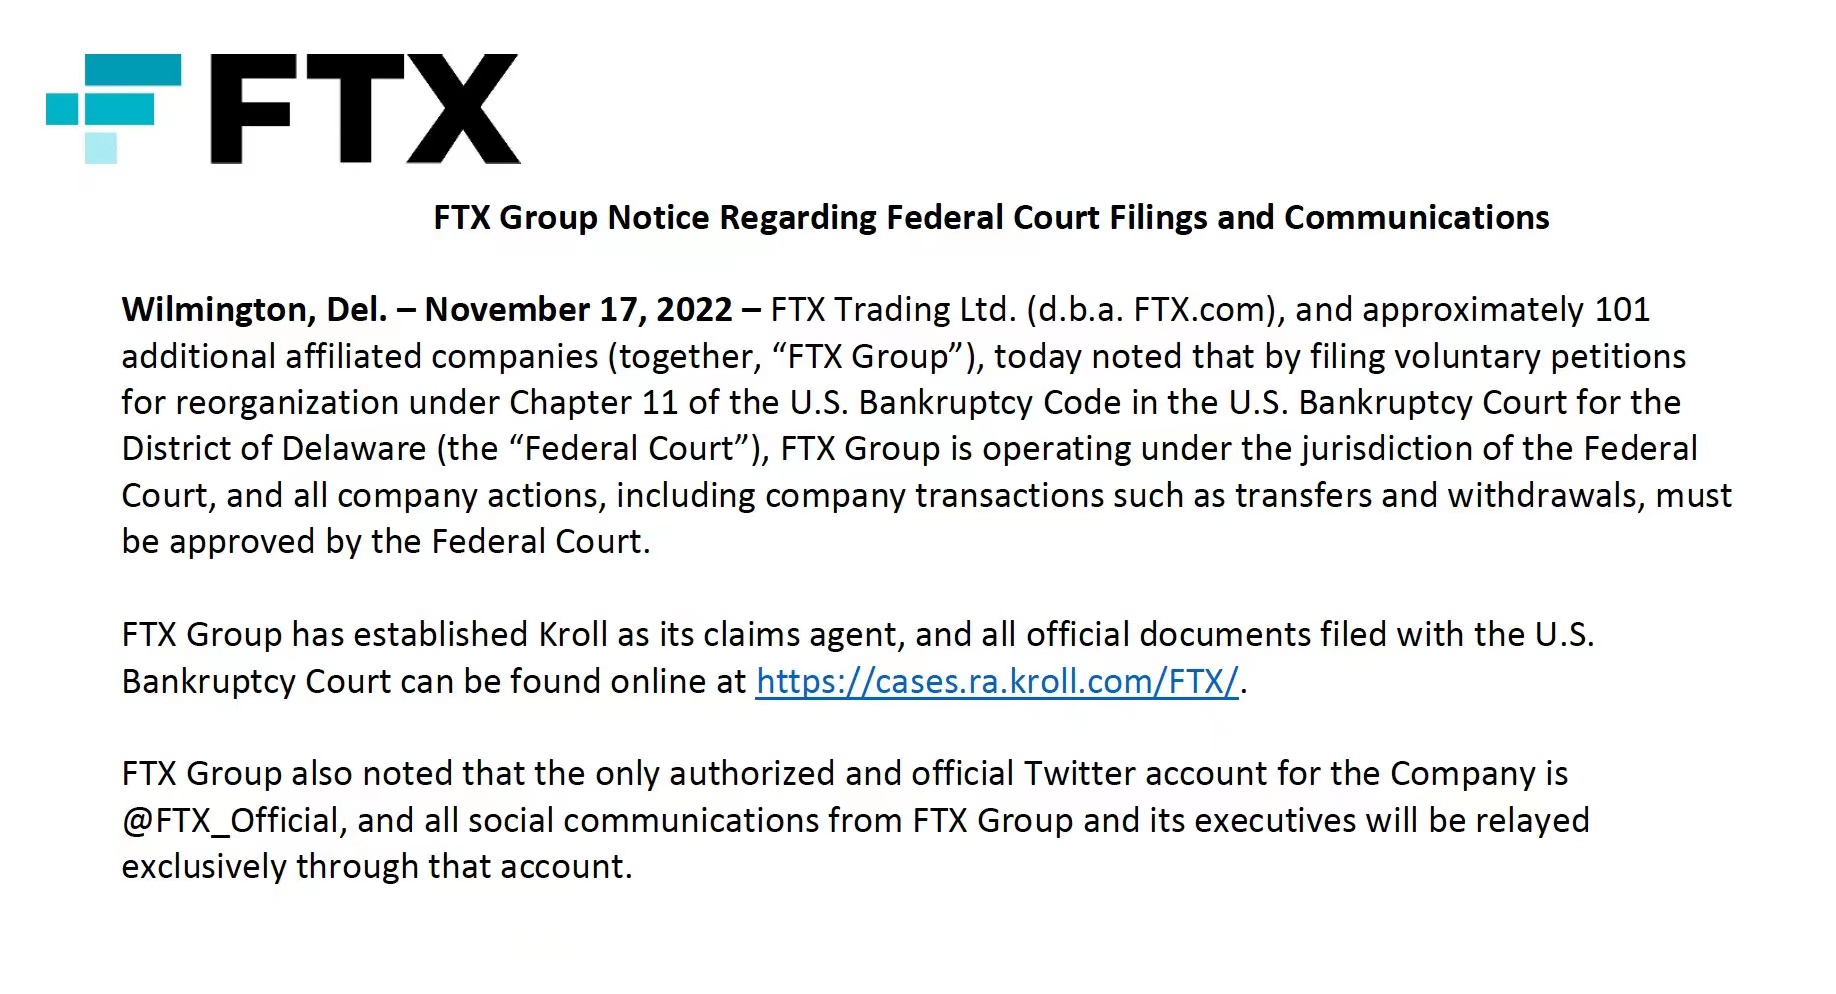The image size is (1836, 994).
Task: Click the teal FTX logo symbol
Action: pos(114,108)
